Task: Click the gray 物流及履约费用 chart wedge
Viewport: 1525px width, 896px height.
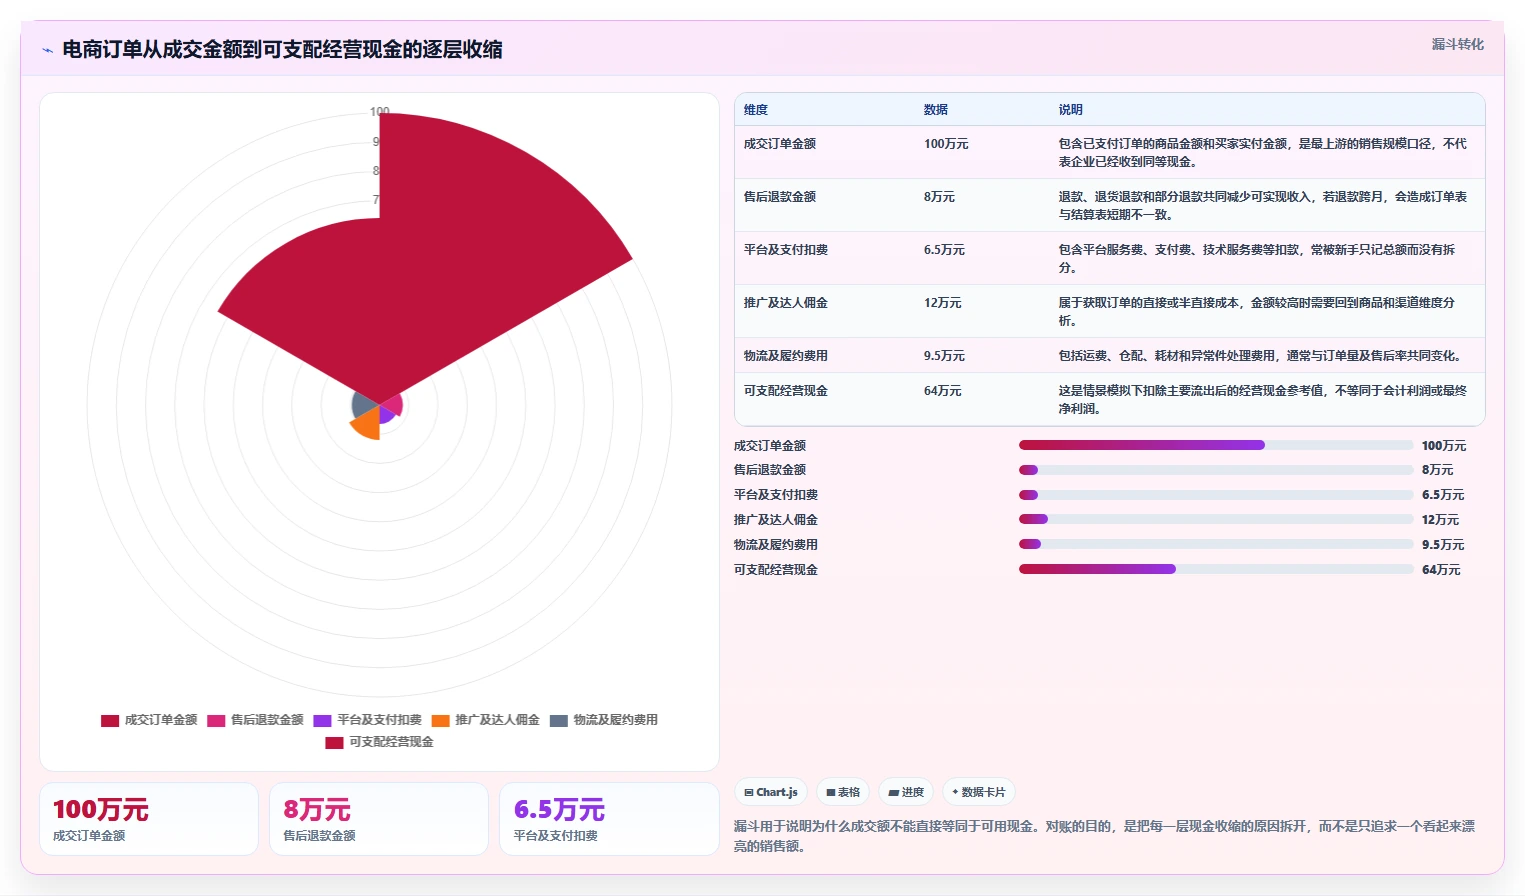Action: [365, 404]
